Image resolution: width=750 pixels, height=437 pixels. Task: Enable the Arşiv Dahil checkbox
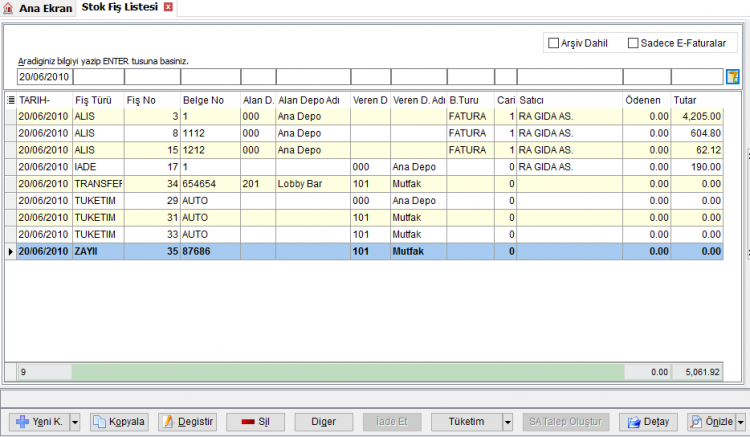coord(553,43)
